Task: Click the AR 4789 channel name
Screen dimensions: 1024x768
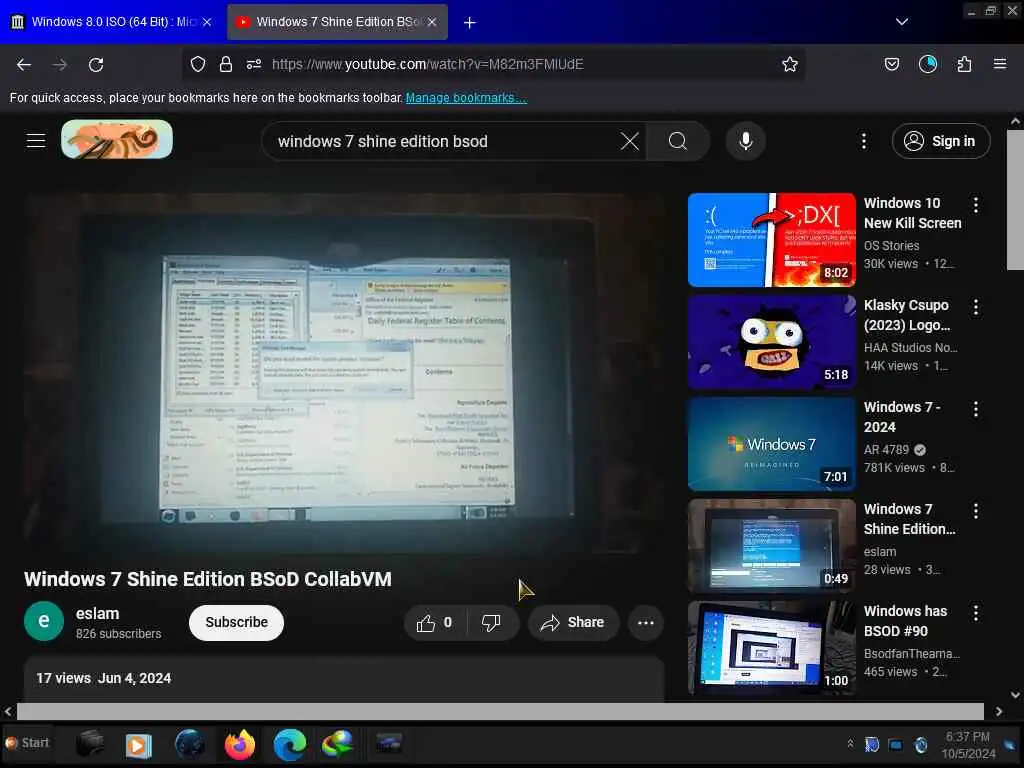Action: pyautogui.click(x=886, y=449)
